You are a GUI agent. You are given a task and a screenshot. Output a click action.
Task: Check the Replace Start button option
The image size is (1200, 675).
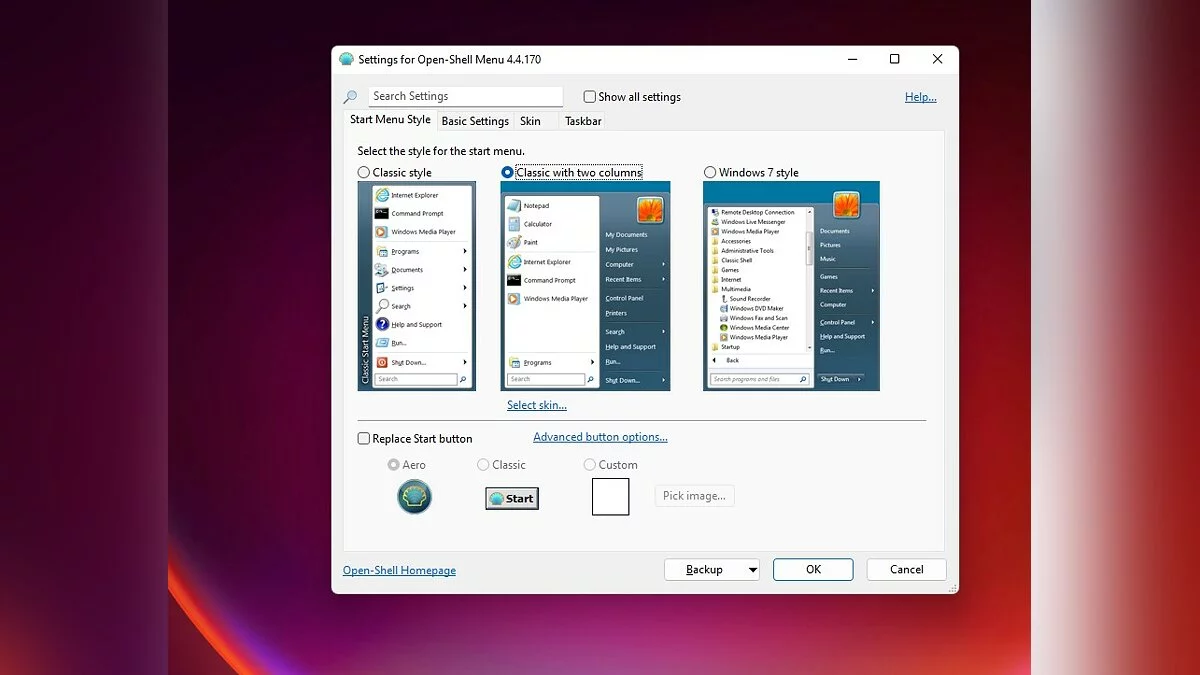pos(364,438)
